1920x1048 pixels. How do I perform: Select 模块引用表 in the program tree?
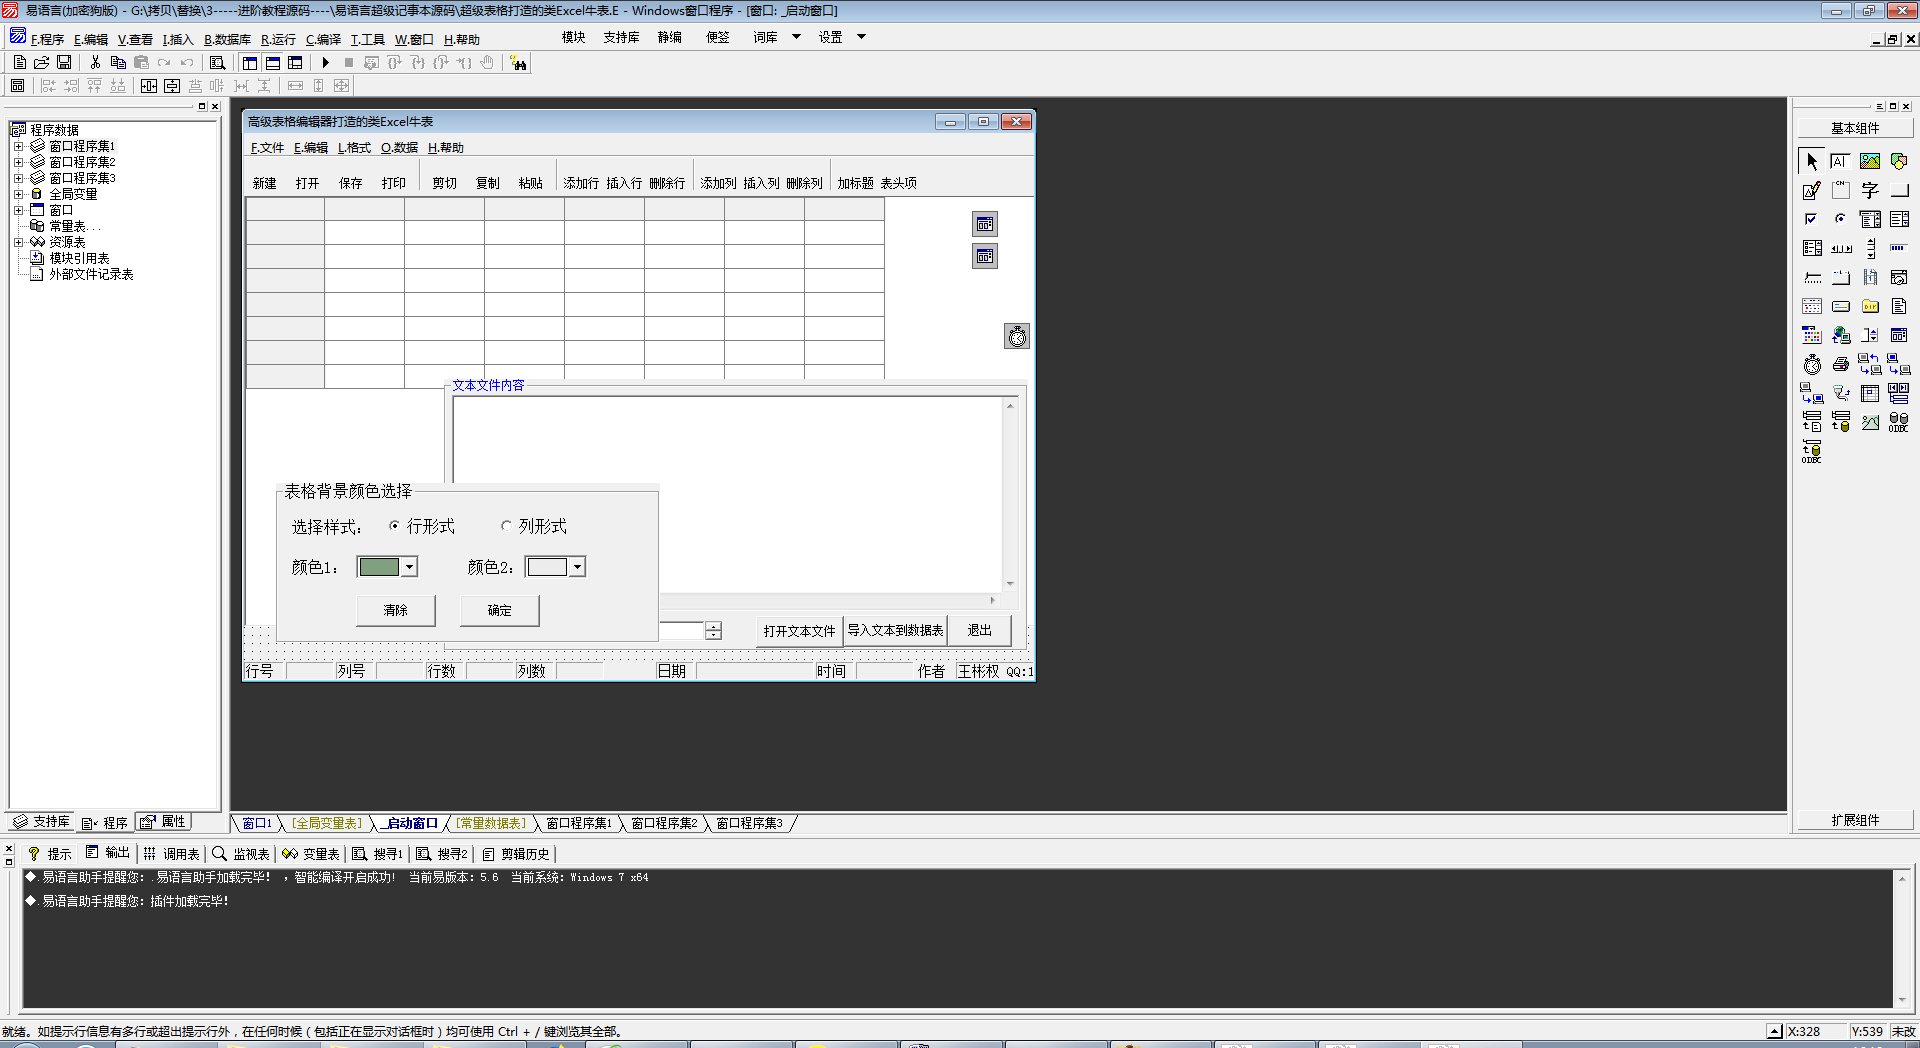[79, 258]
